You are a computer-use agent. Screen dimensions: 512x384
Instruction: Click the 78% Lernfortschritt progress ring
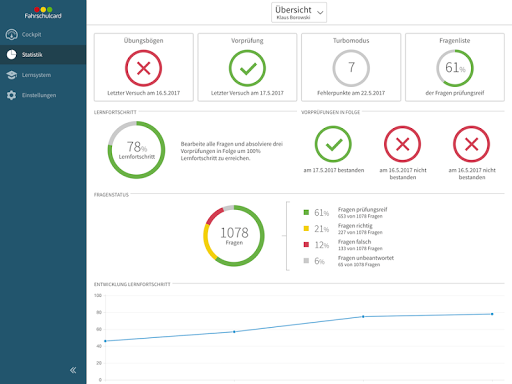(136, 150)
